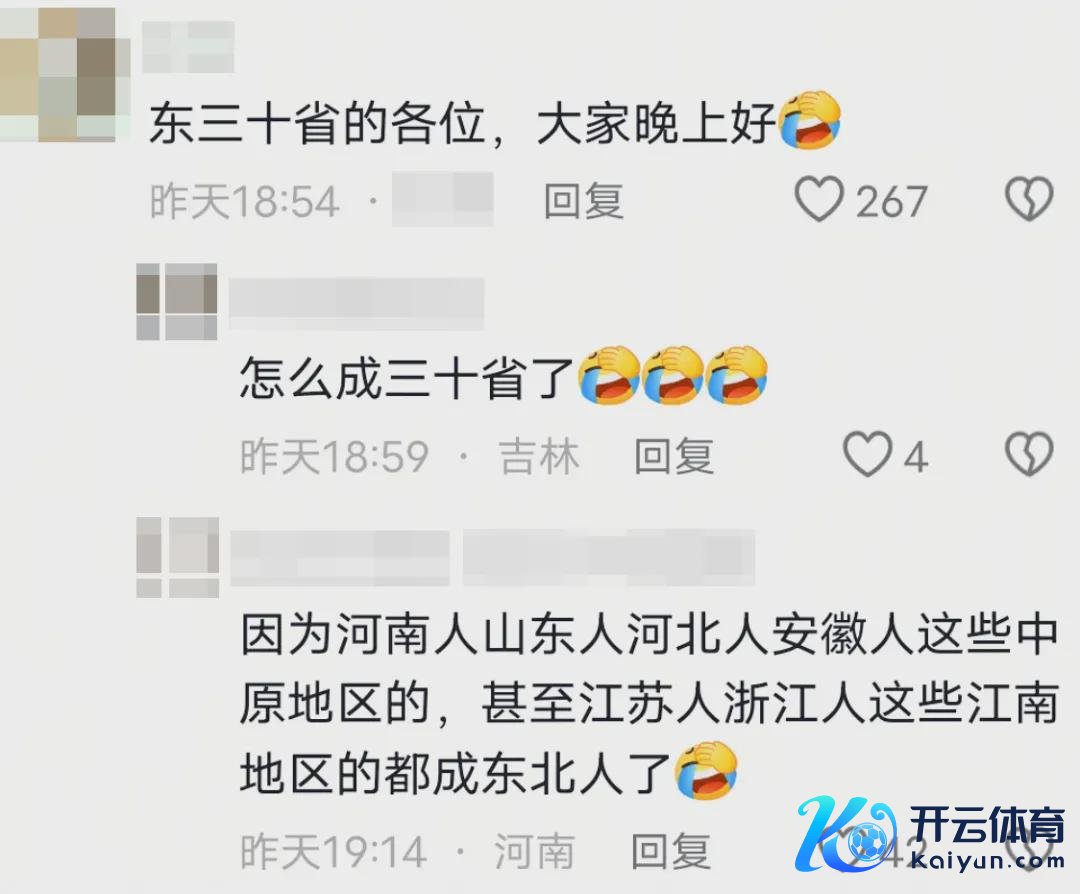The height and width of the screenshot is (894, 1080).
Task: Tap the Kaiyun 开云体育 logo watermark
Action: [932, 834]
